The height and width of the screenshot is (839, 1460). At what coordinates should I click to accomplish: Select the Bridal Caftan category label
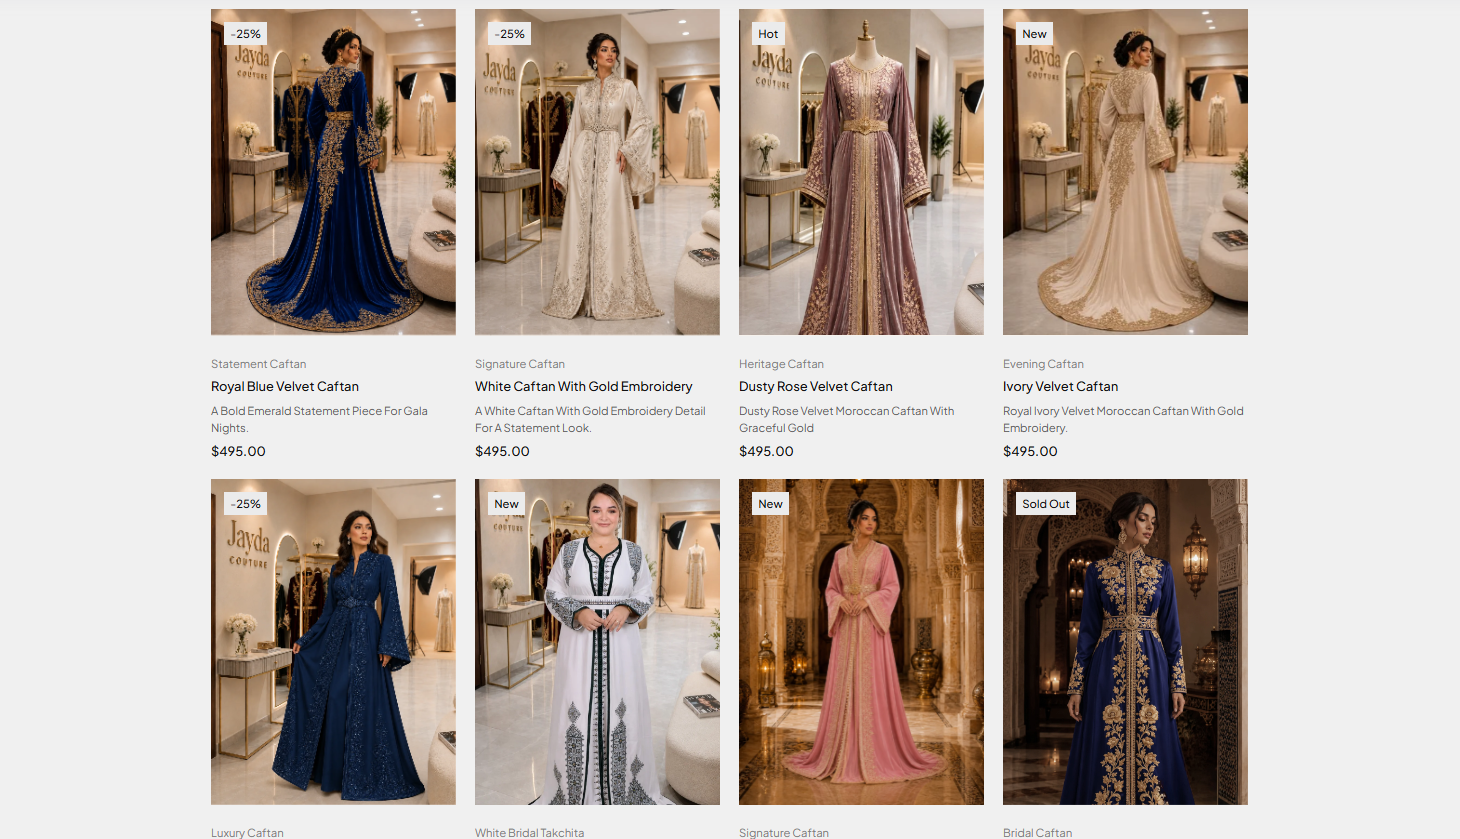[x=1037, y=832]
